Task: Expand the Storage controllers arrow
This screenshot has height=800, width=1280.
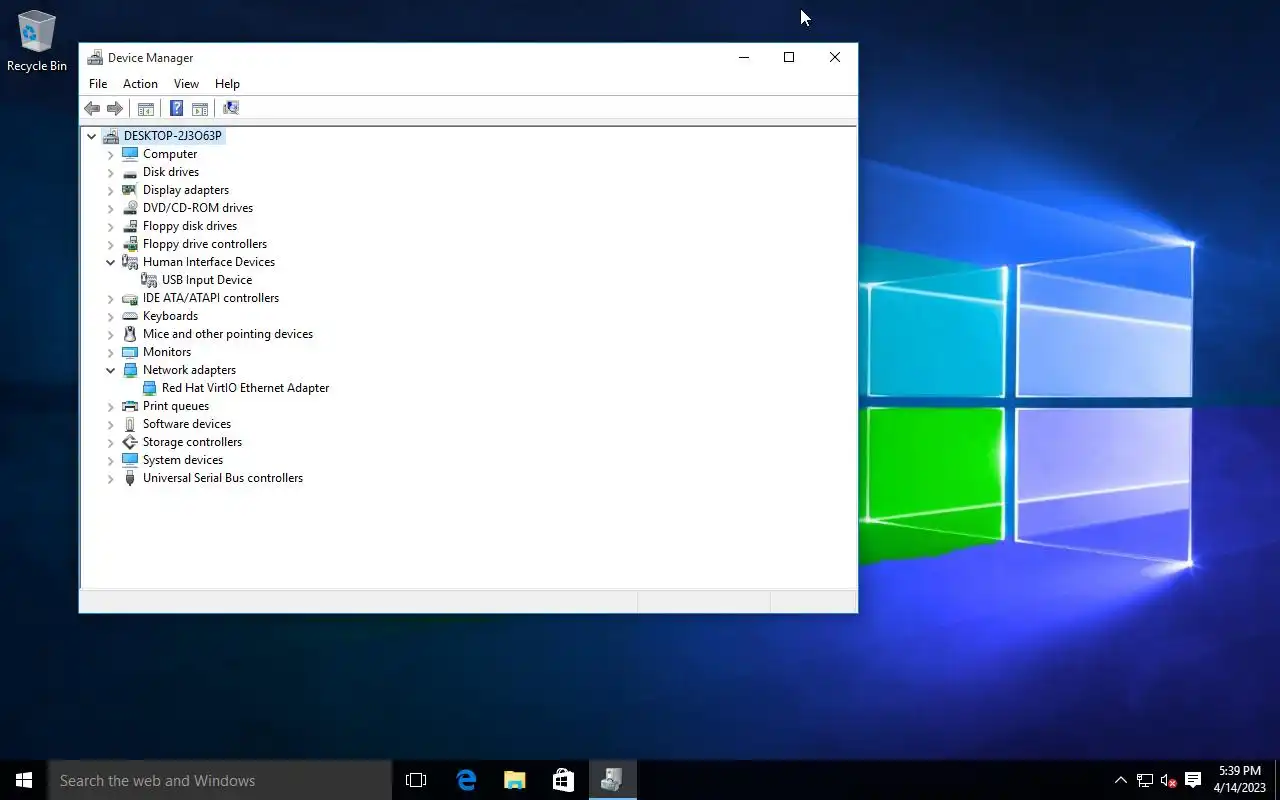Action: point(111,442)
